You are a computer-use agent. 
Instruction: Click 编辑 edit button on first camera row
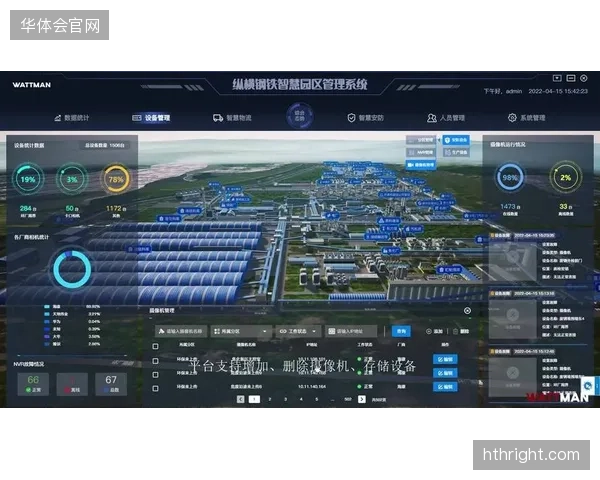pyautogui.click(x=445, y=359)
